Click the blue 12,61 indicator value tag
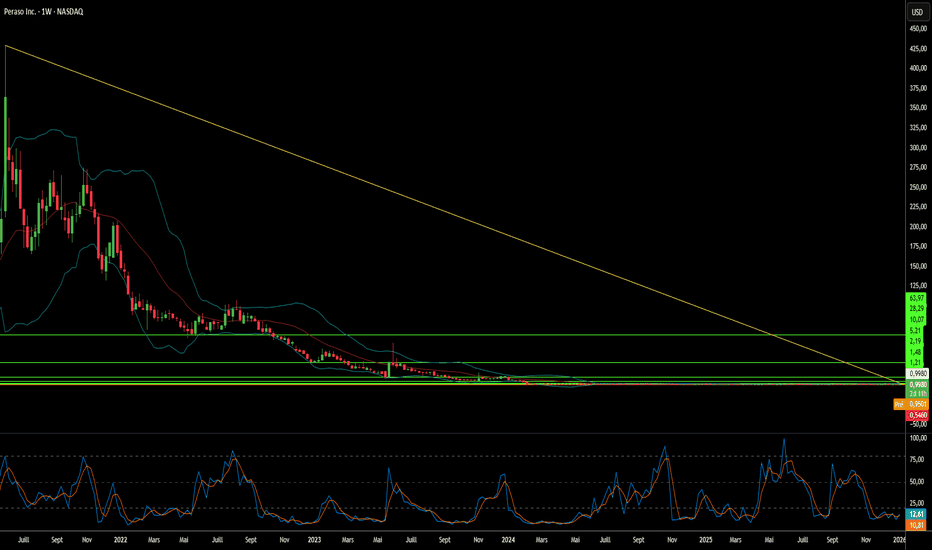The height and width of the screenshot is (550, 932). point(917,514)
